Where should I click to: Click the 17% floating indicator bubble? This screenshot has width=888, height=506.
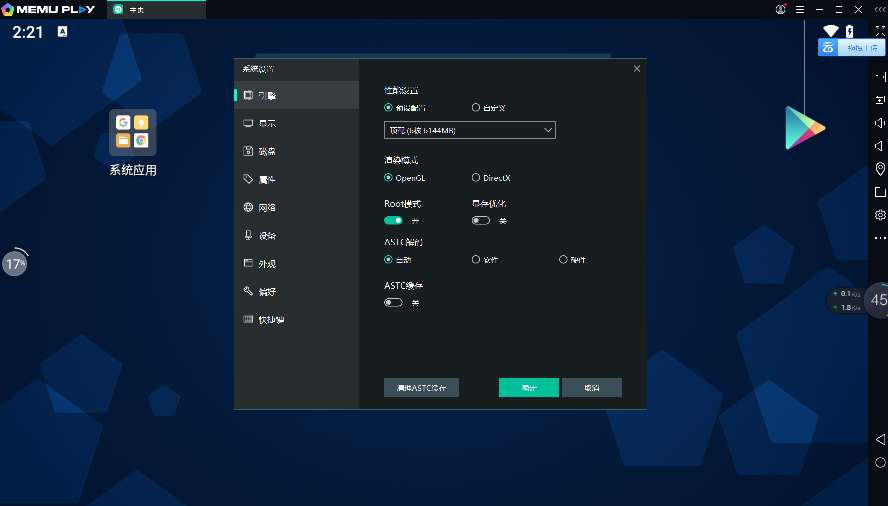15,263
